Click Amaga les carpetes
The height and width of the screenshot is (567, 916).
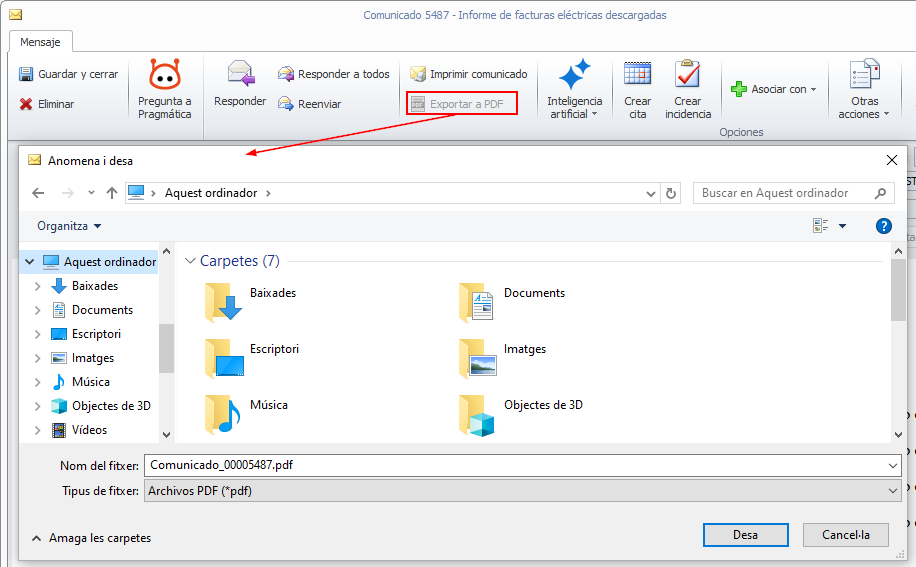[91, 538]
